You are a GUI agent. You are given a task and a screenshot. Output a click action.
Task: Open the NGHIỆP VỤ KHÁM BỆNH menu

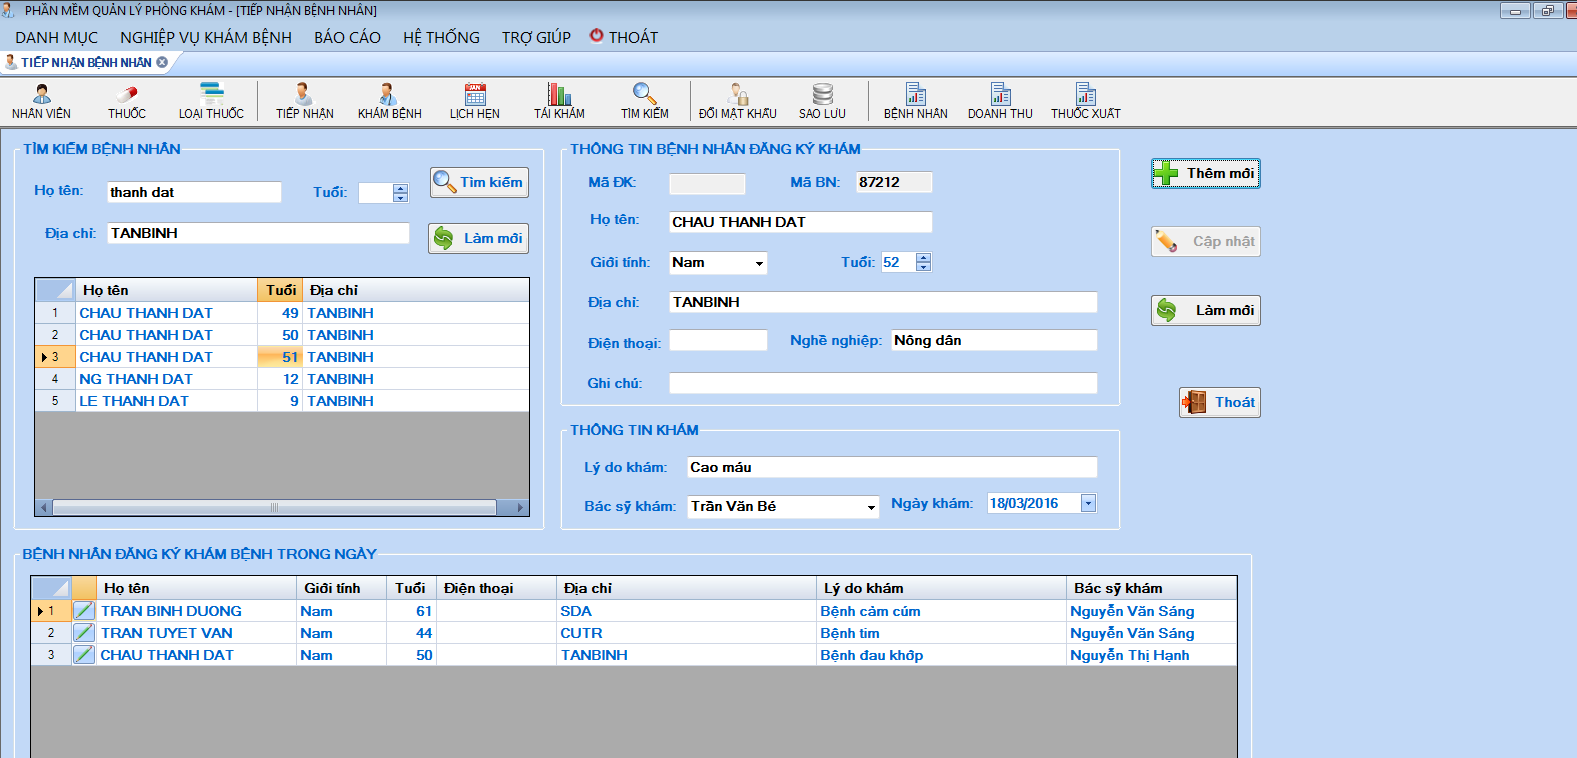point(206,37)
